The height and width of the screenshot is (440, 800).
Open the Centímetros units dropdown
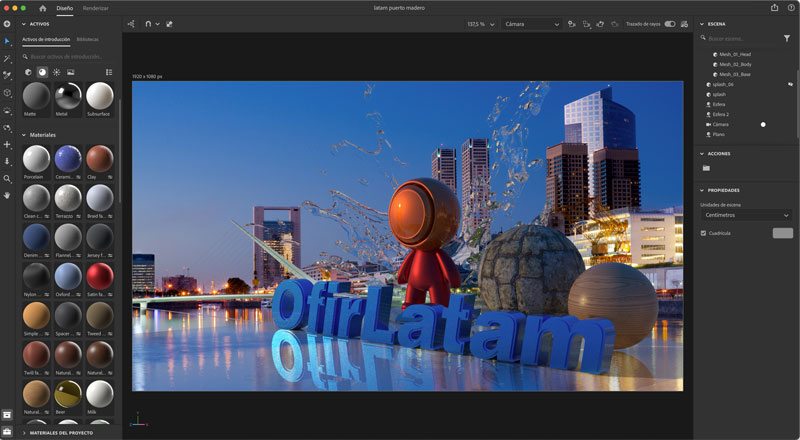tap(746, 215)
